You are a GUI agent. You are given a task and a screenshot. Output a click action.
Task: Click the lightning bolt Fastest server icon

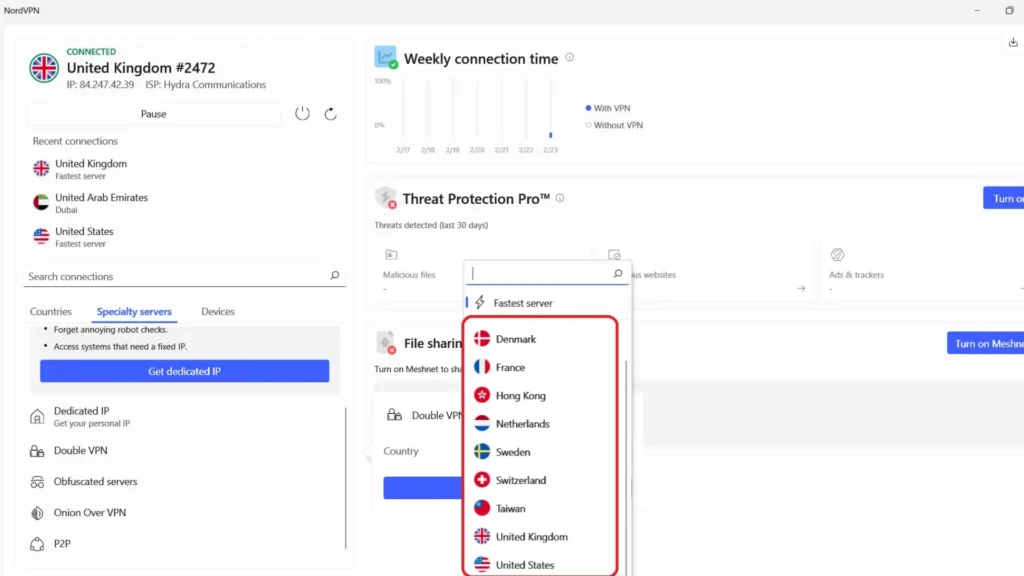pos(480,302)
